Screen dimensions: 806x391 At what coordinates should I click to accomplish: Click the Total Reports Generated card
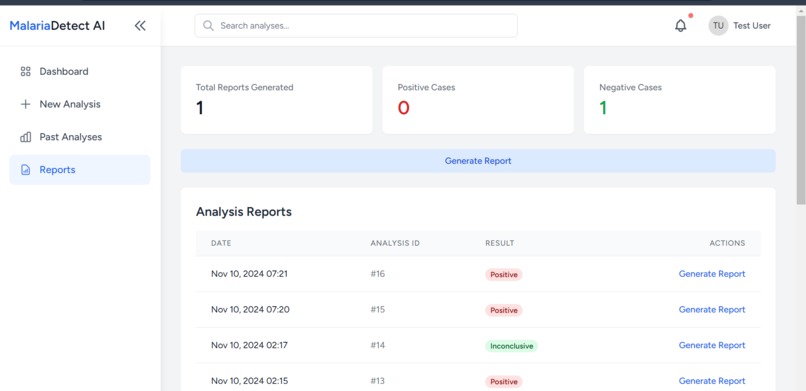[x=277, y=100]
